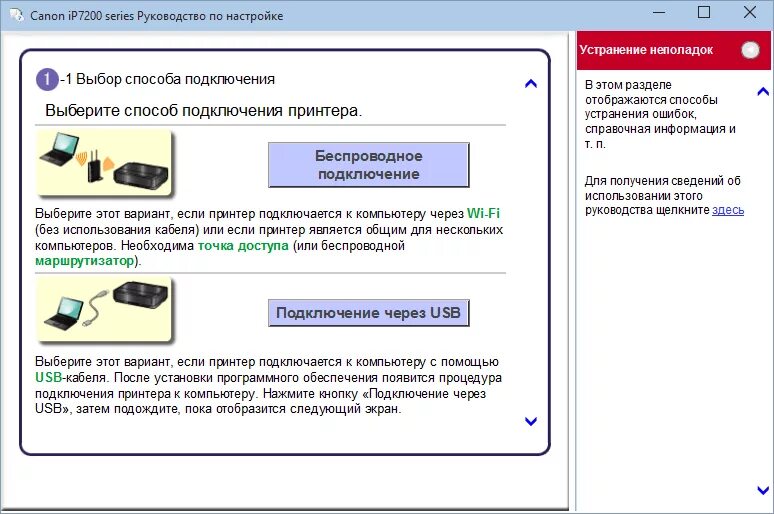The image size is (774, 514).
Task: Click up chevron in troubleshooting sidebar
Action: coord(763,91)
